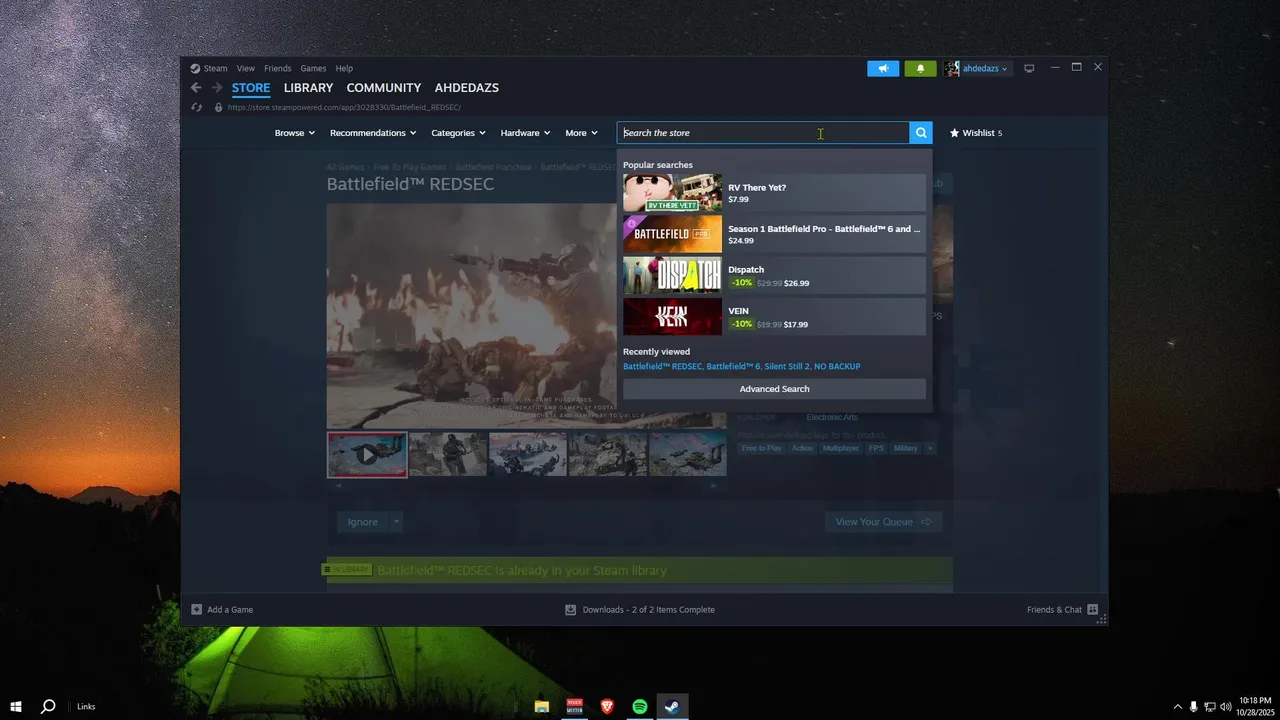Open the AHDEDAZS profile tab

(466, 88)
